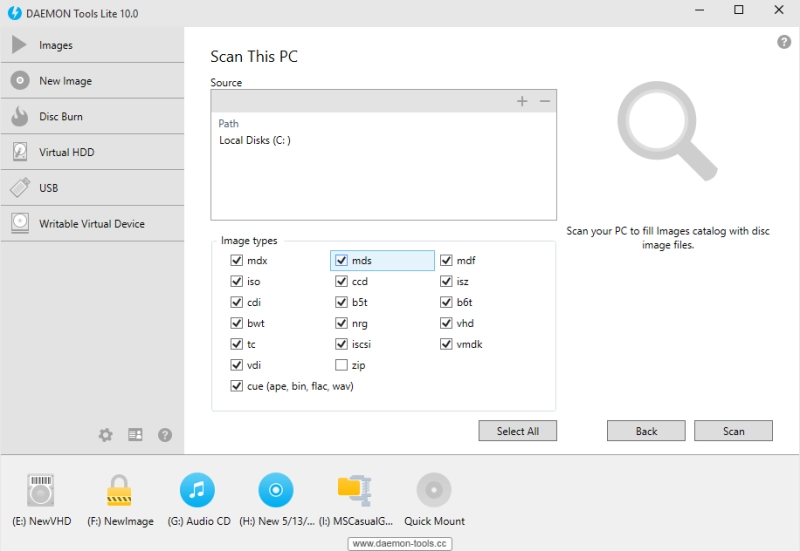The height and width of the screenshot is (551, 800).
Task: Open the sidebar help question icon
Action: tap(165, 435)
